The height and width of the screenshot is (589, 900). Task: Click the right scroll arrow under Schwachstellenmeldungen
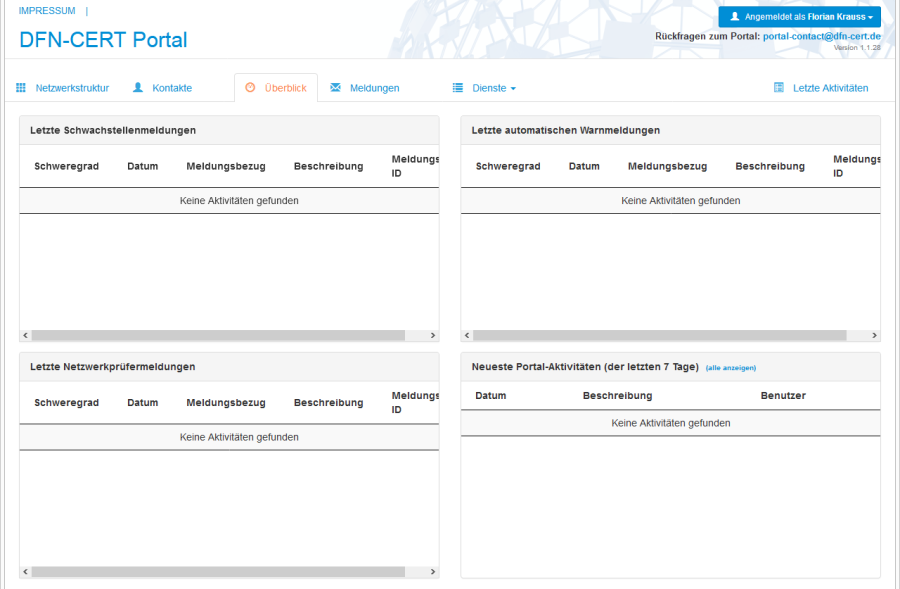(x=431, y=335)
